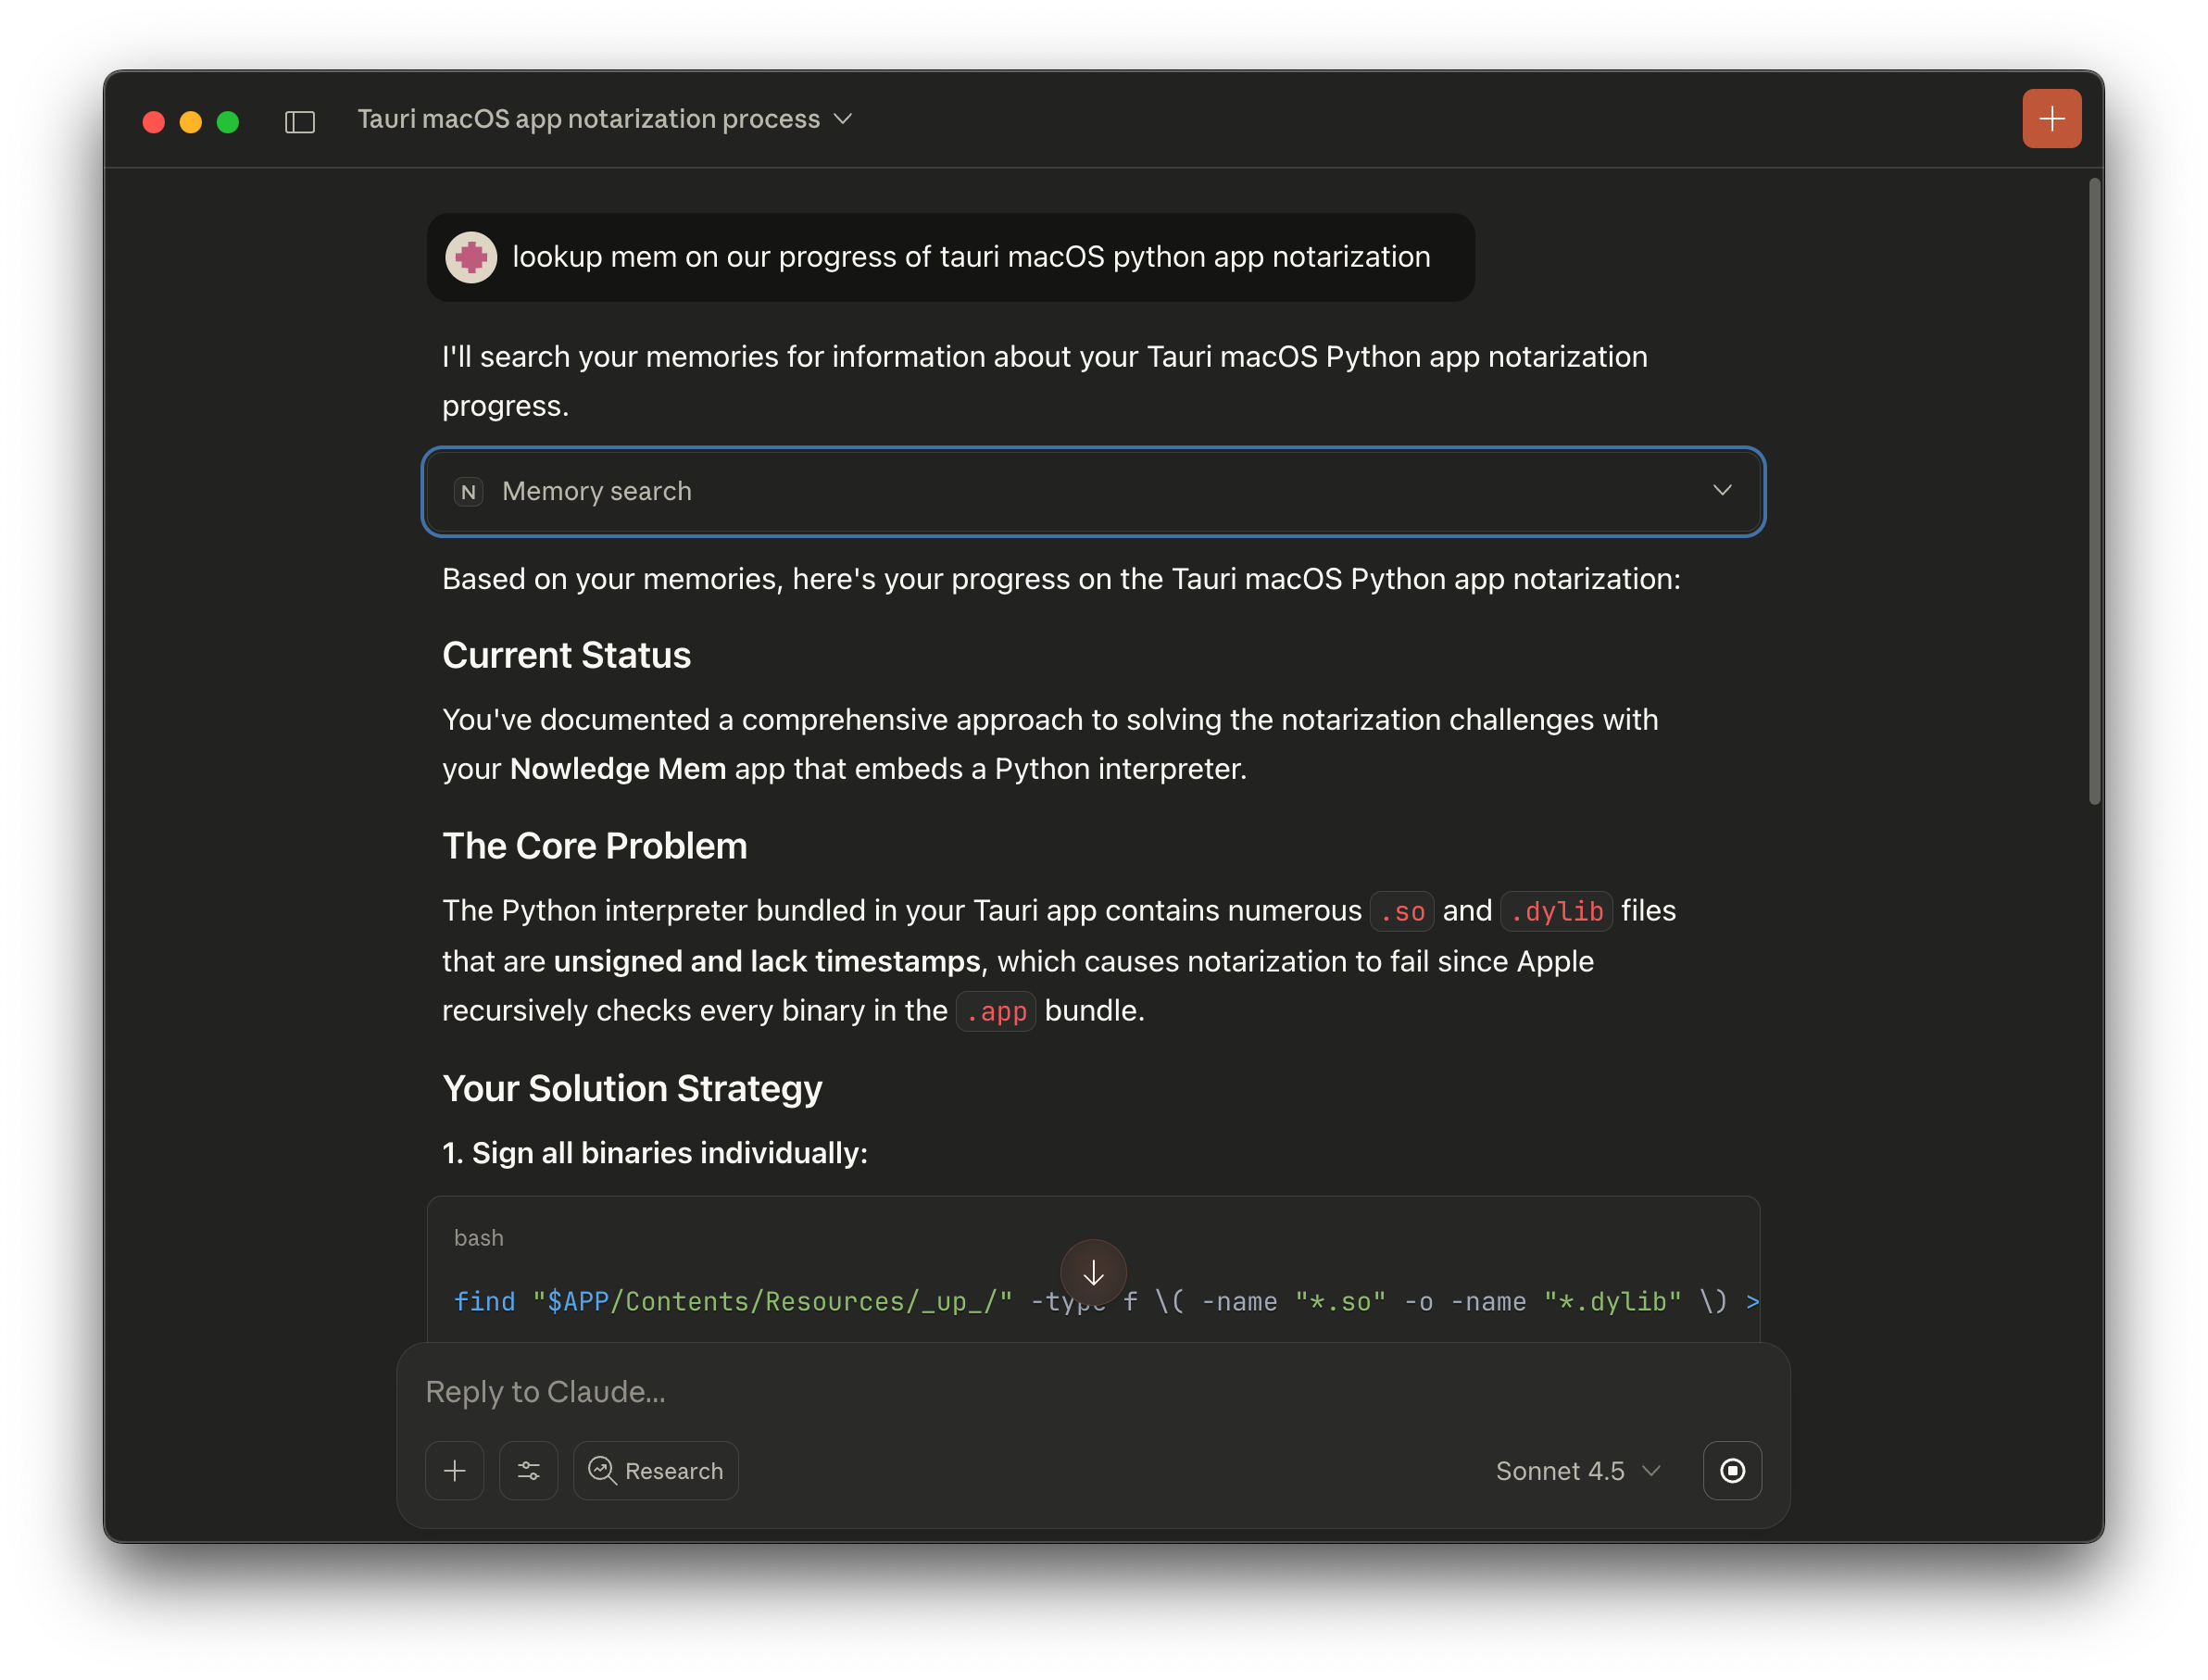Image resolution: width=2208 pixels, height=1680 pixels.
Task: Click the user avatar in the message bubble
Action: (x=471, y=258)
